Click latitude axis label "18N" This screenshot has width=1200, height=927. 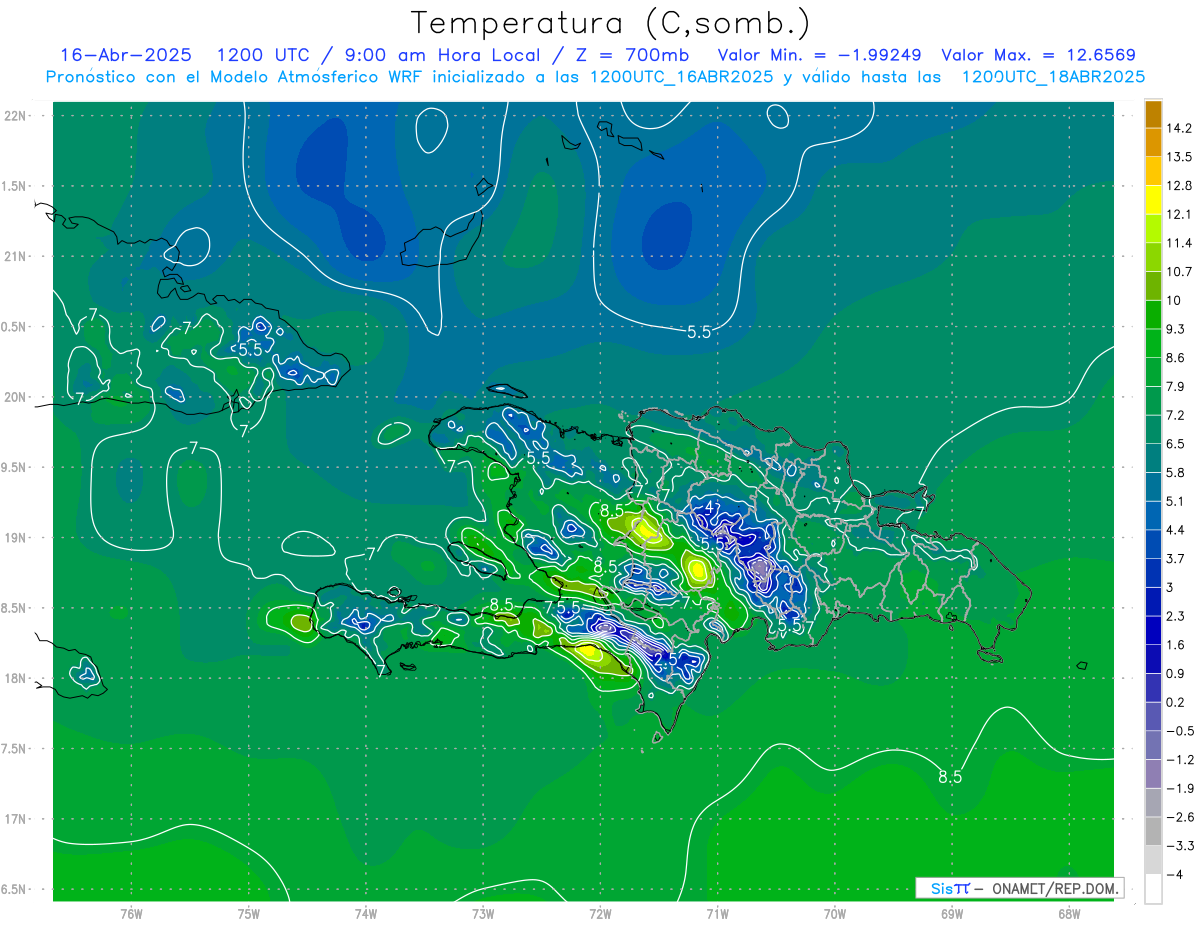click(17, 678)
